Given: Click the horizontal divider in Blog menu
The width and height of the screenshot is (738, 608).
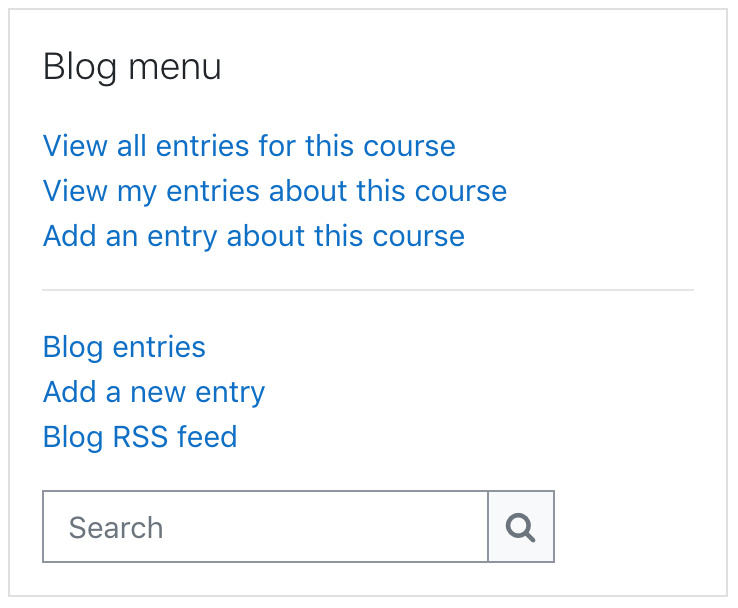Looking at the screenshot, I should point(368,290).
